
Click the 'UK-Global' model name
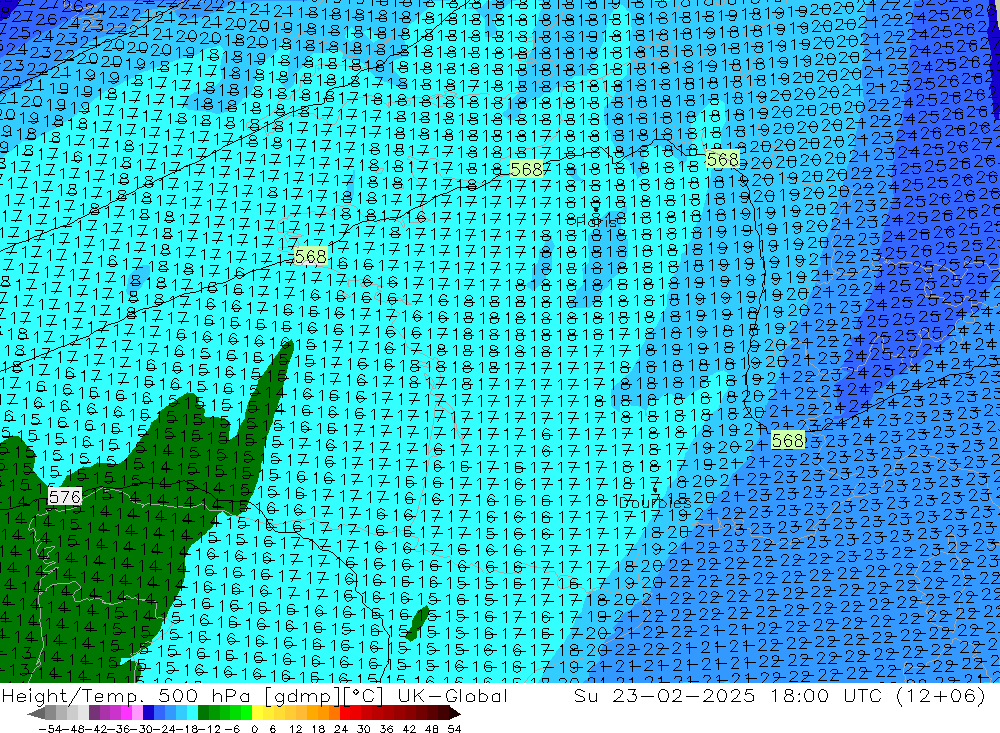pyautogui.click(x=453, y=696)
